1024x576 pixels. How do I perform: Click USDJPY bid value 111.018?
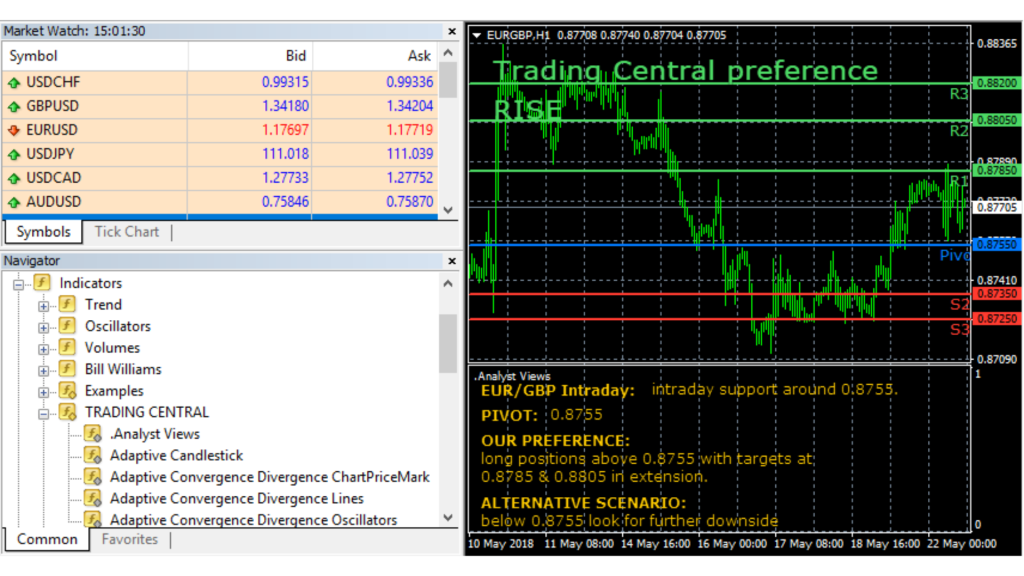[285, 154]
